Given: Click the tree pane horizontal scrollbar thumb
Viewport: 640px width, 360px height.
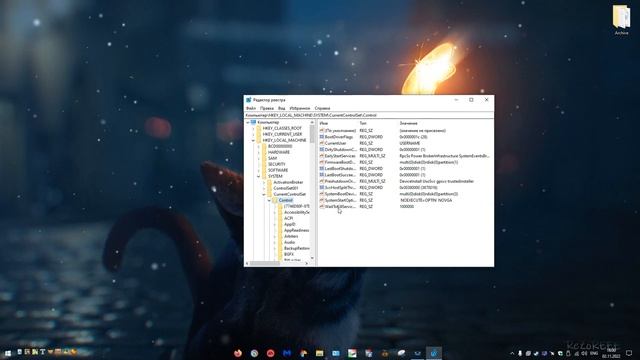Looking at the screenshot, I should pyautogui.click(x=265, y=263).
